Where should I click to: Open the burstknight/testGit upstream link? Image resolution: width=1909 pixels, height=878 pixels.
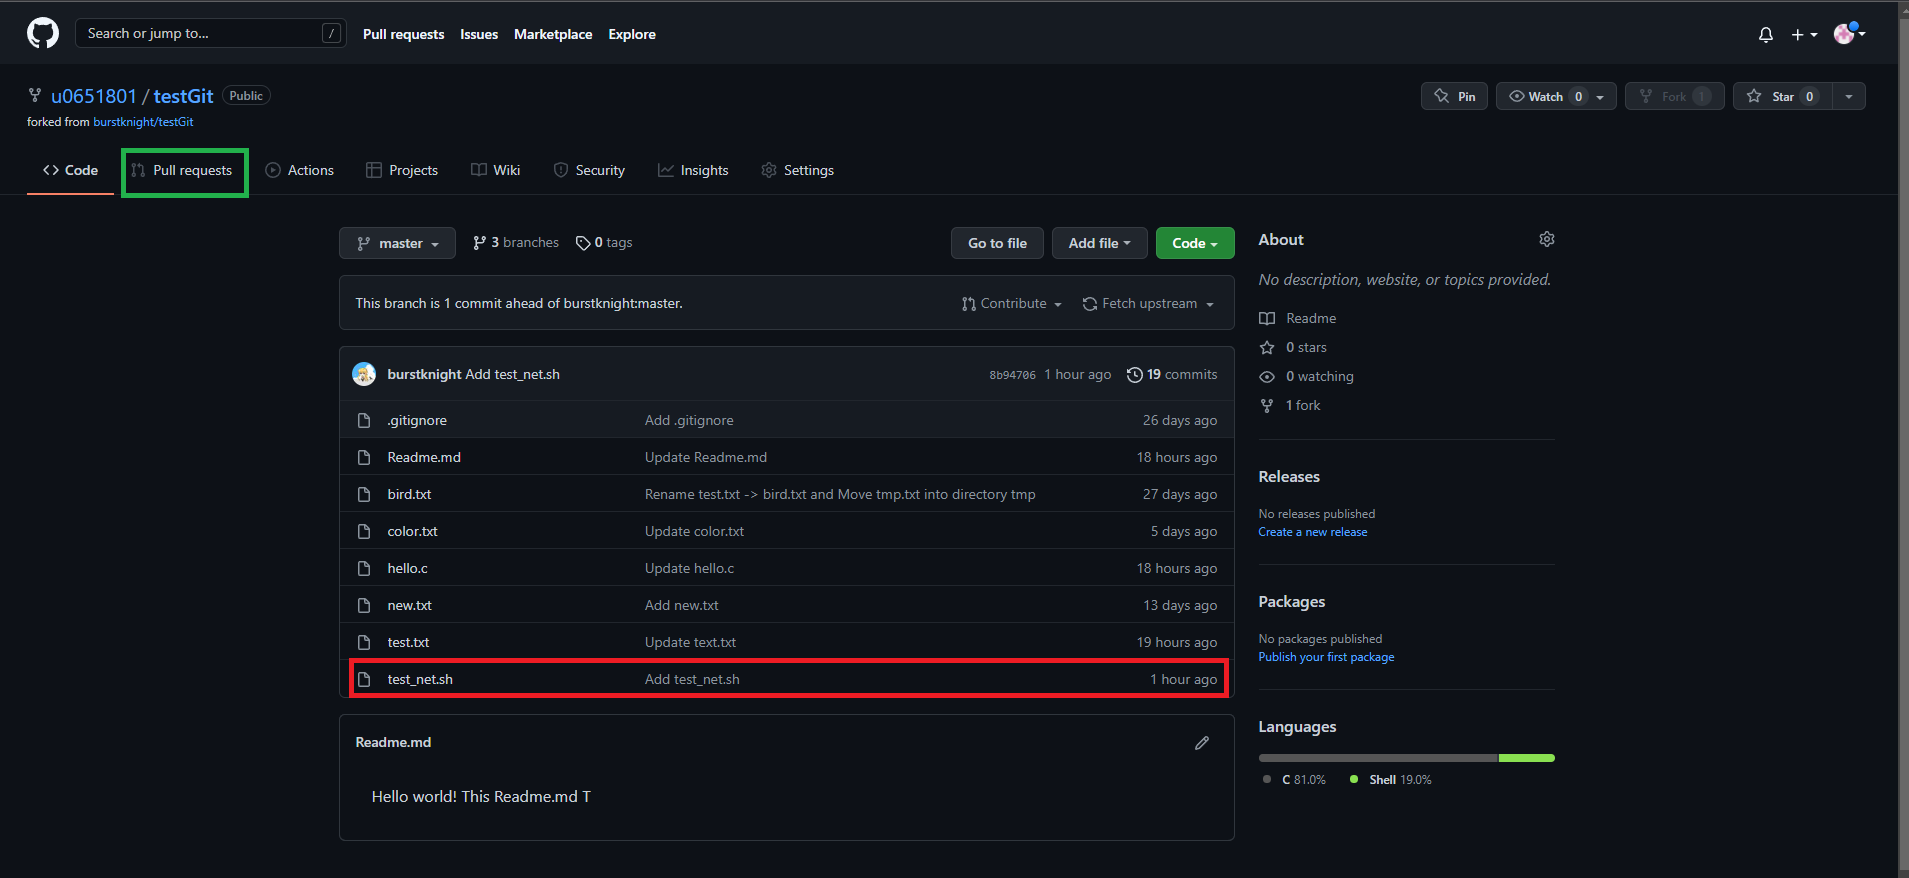[x=143, y=122]
